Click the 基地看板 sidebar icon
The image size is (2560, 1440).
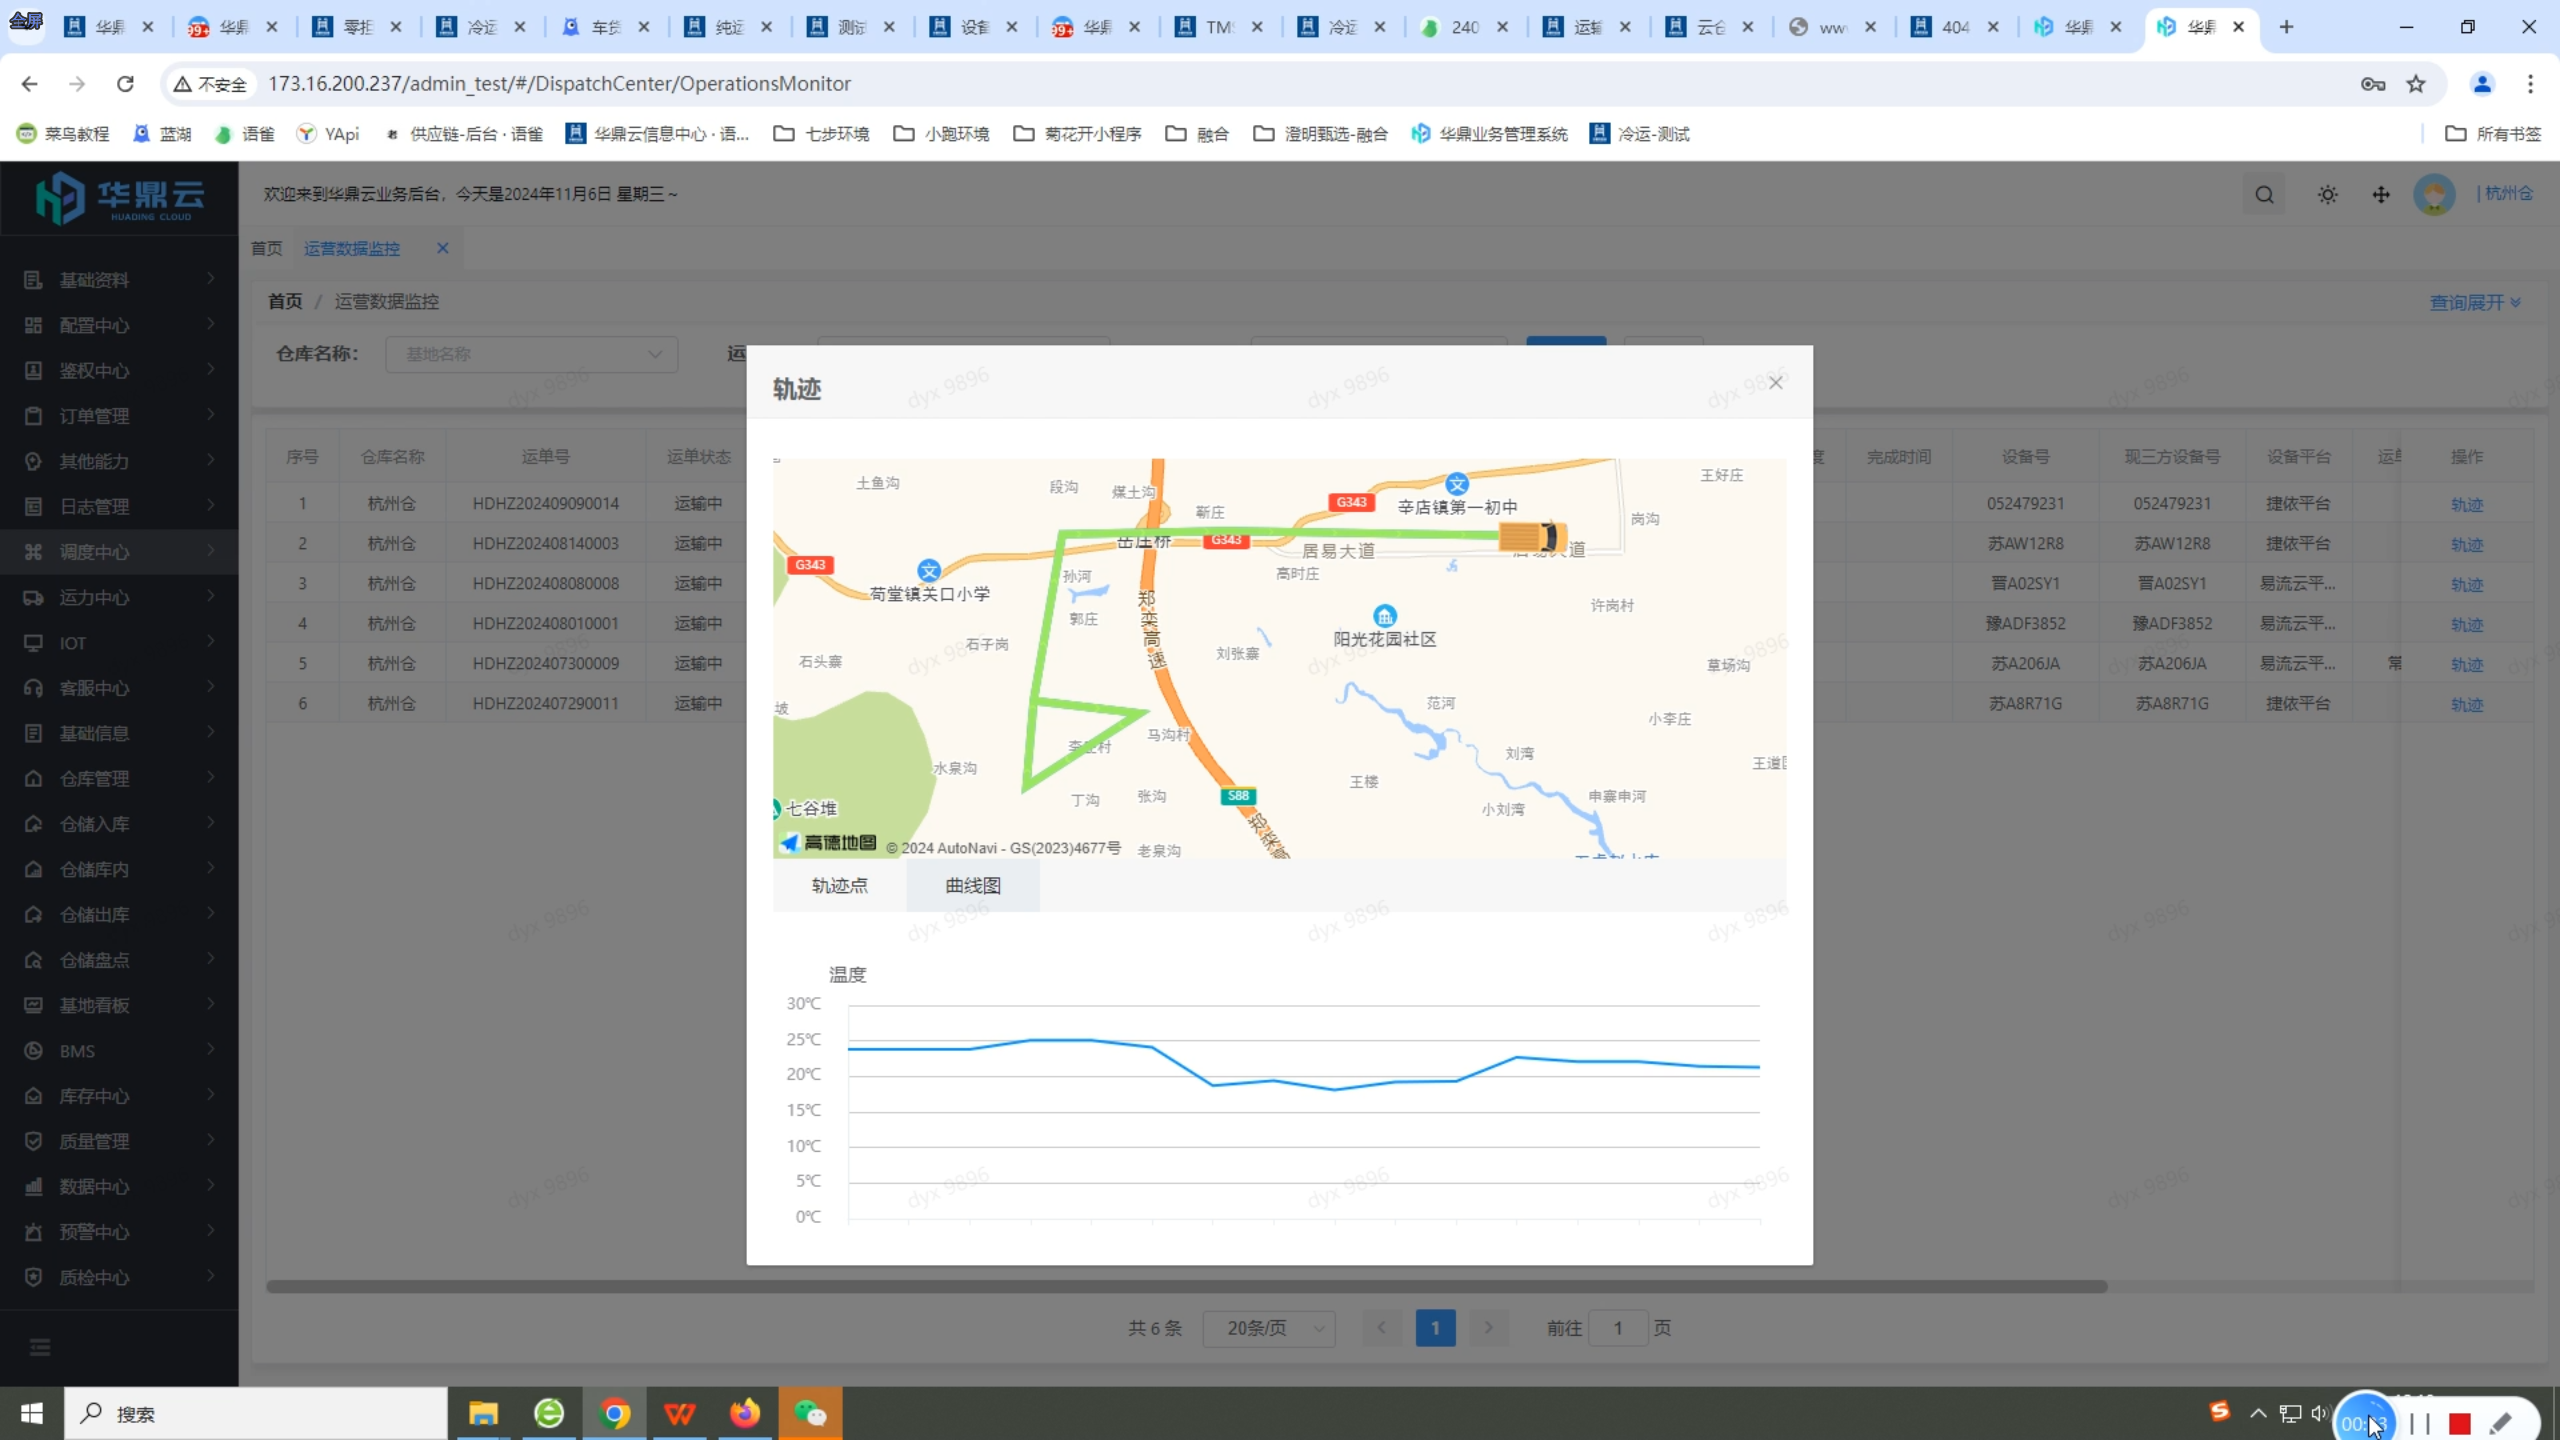33,1005
